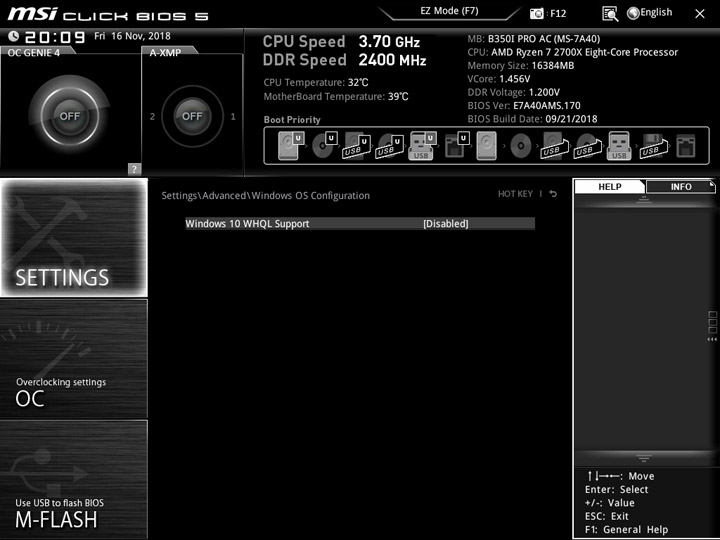Select the UEFI USB key boot icon

click(422, 146)
